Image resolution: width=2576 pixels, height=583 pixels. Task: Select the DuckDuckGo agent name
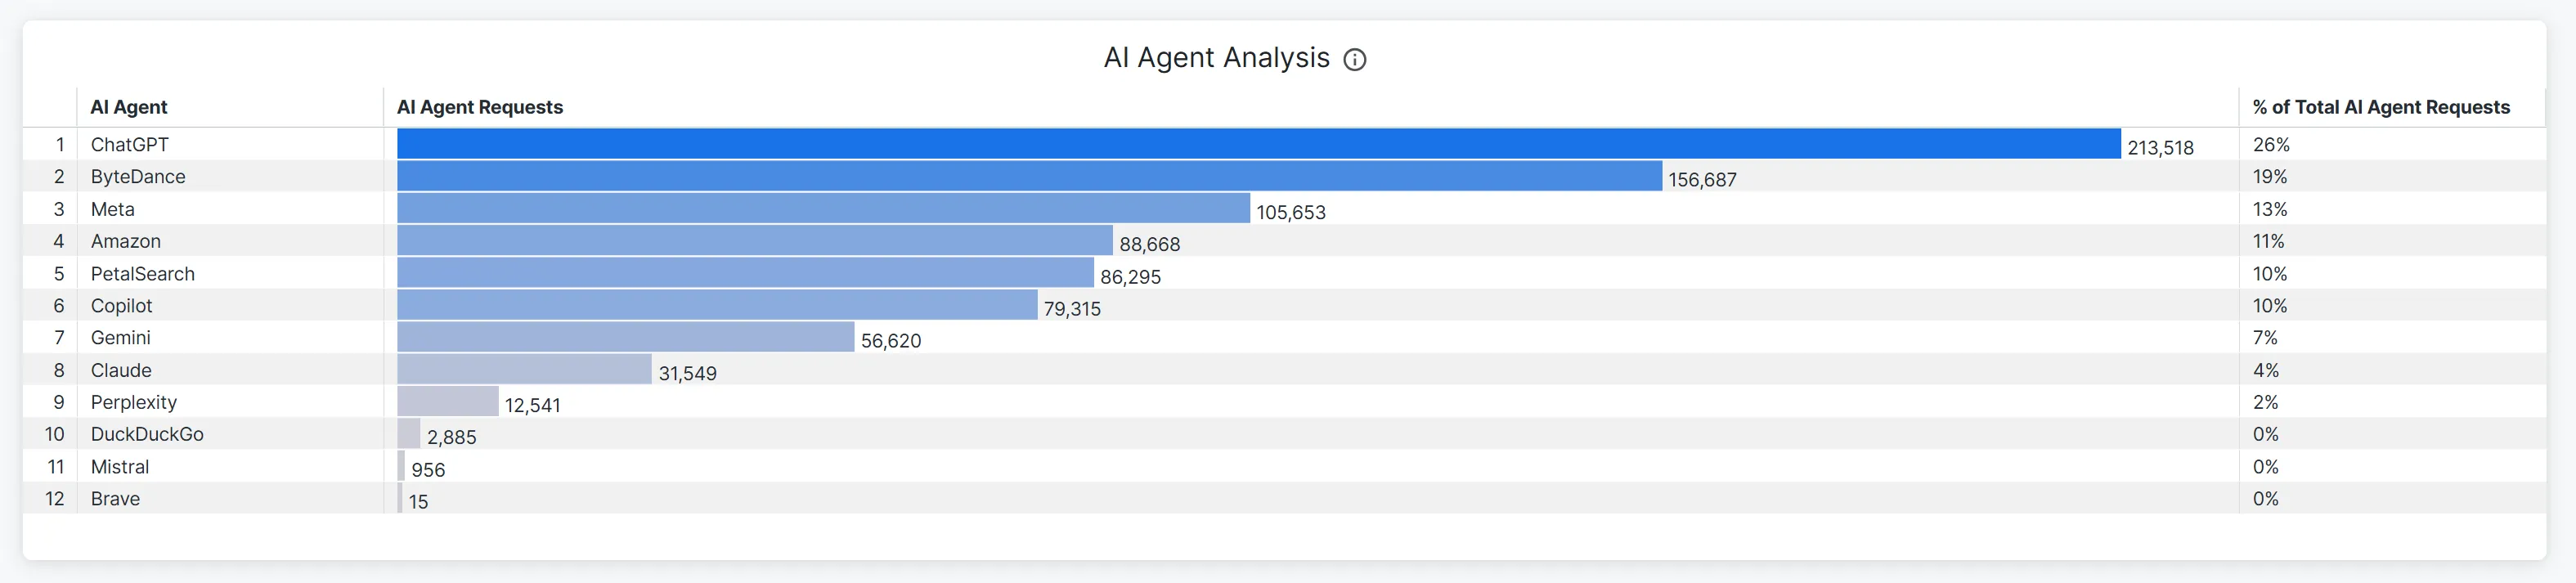click(x=147, y=434)
